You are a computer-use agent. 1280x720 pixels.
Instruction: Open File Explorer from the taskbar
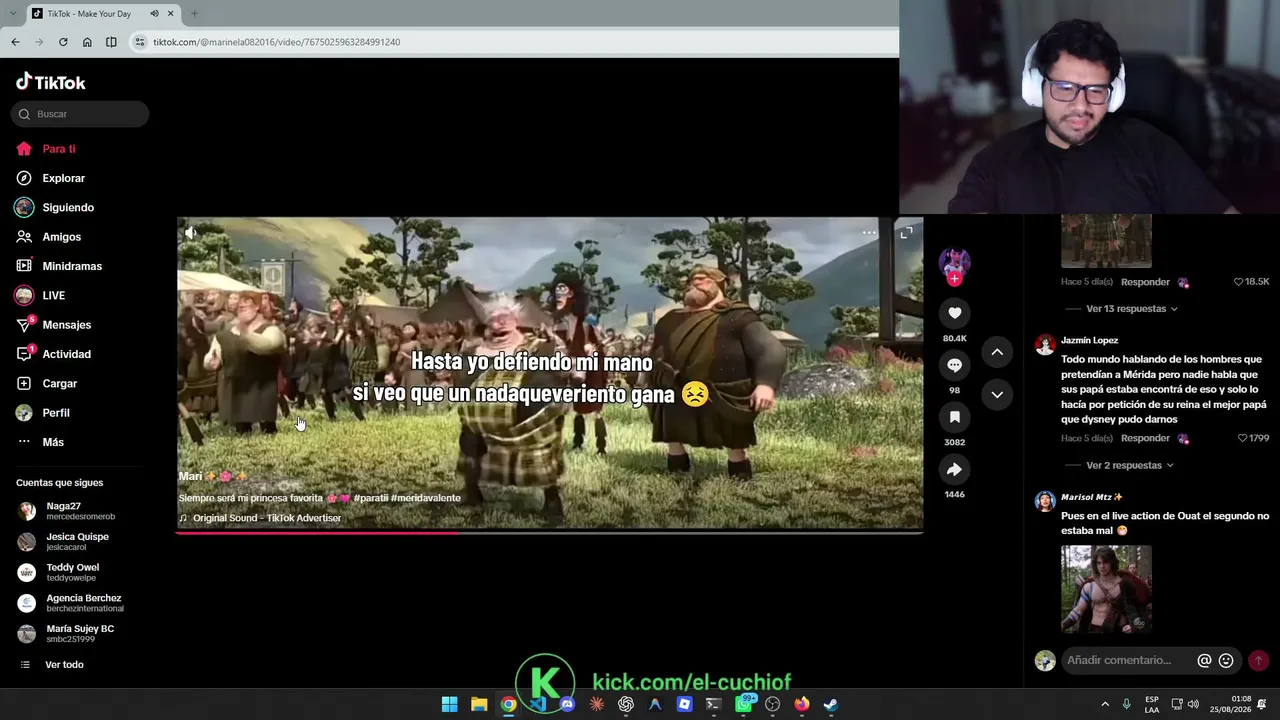click(479, 704)
